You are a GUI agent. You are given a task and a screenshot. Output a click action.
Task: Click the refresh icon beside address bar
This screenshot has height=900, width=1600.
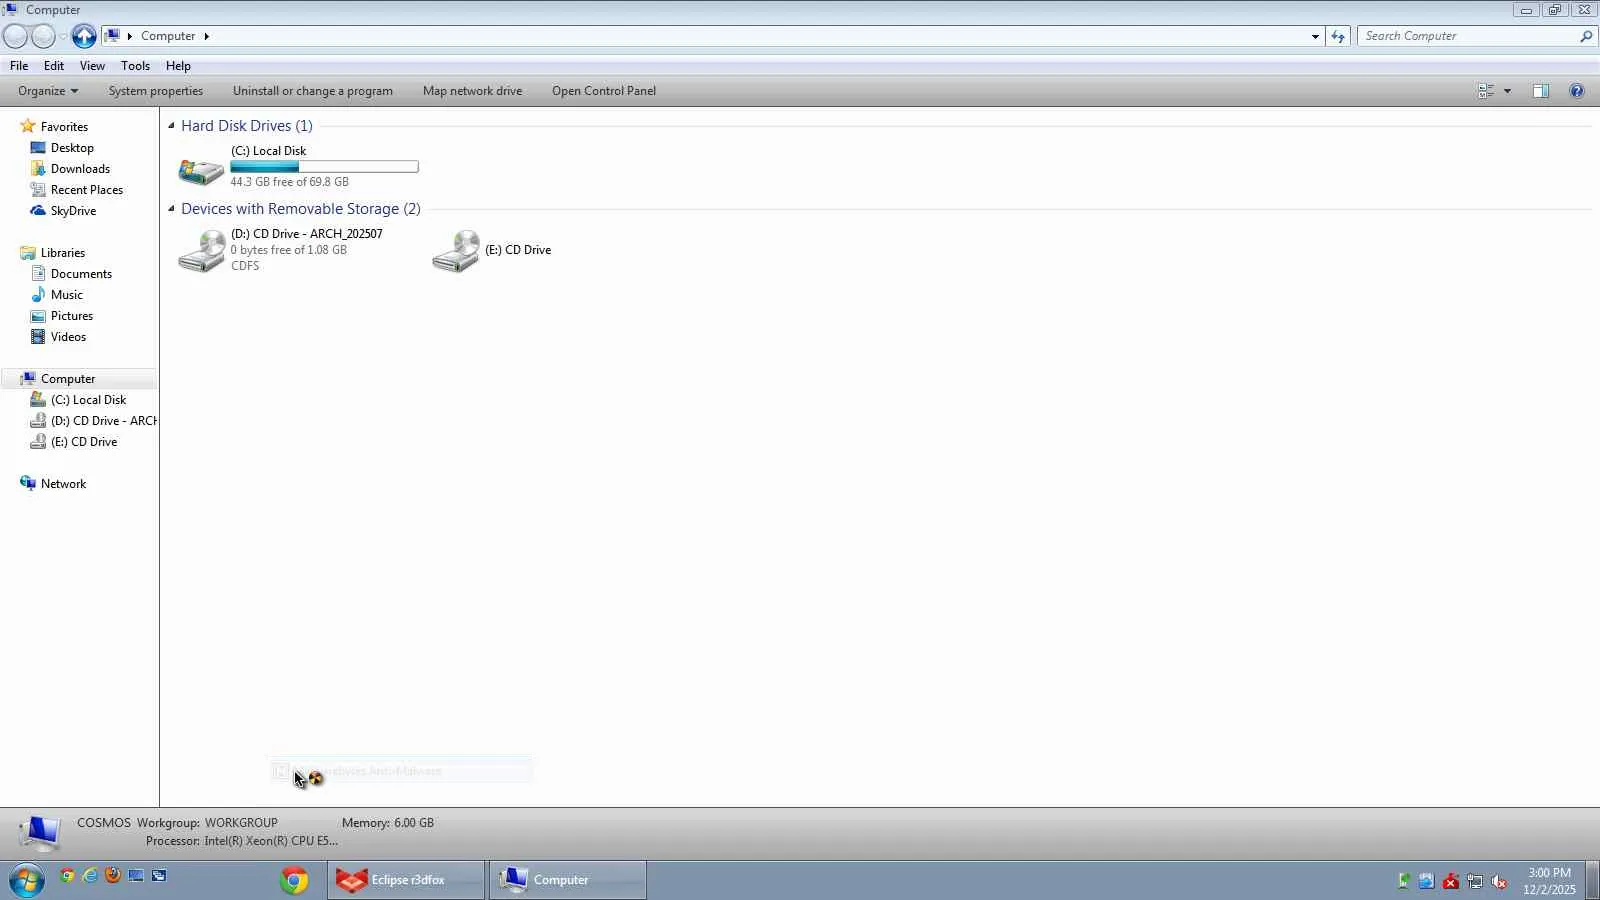pos(1338,36)
